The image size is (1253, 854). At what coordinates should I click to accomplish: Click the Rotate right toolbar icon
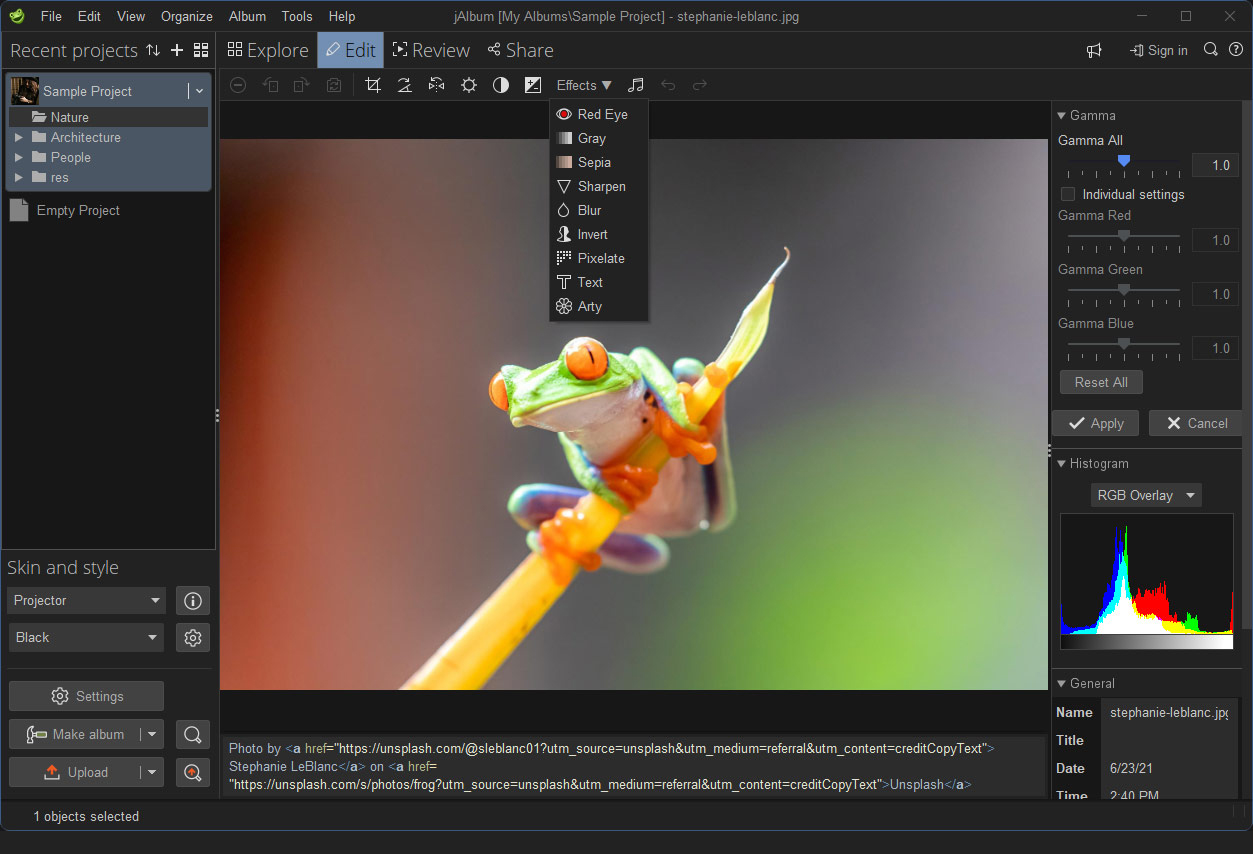[x=302, y=85]
